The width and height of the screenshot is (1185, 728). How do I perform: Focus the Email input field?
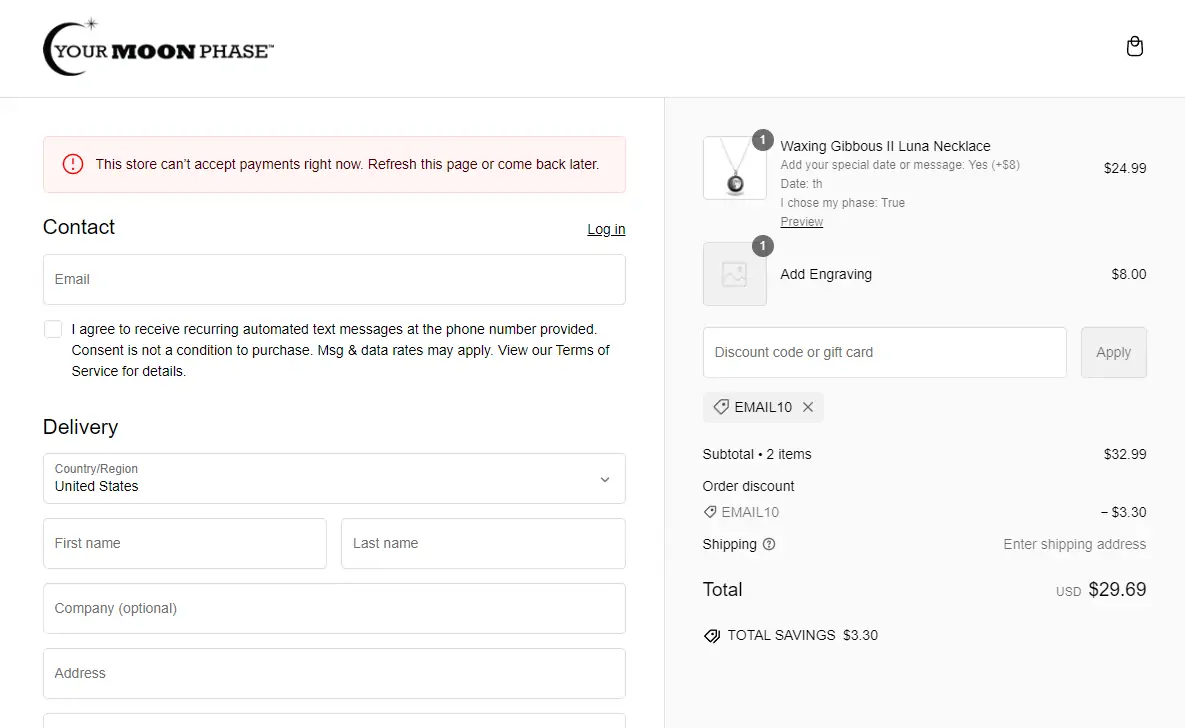(334, 279)
